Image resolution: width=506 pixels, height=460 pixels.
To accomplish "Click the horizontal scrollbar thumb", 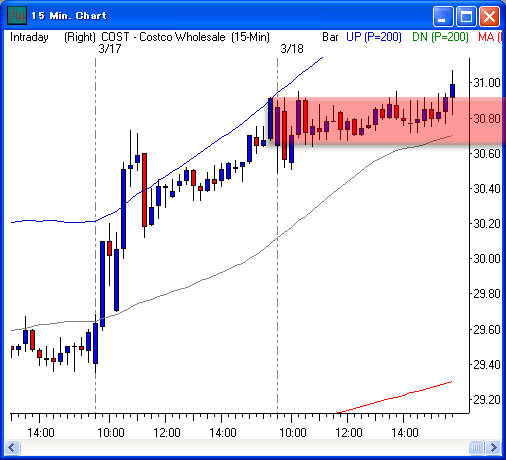I will coord(476,447).
